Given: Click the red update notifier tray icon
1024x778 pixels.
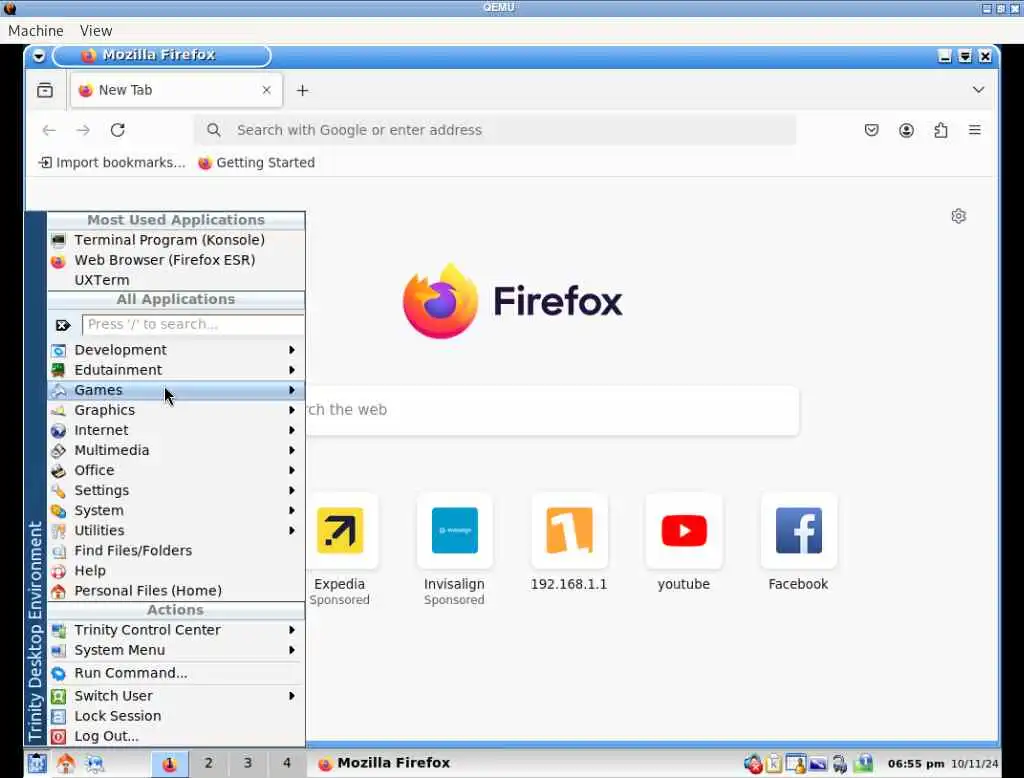Looking at the screenshot, I should point(754,763).
